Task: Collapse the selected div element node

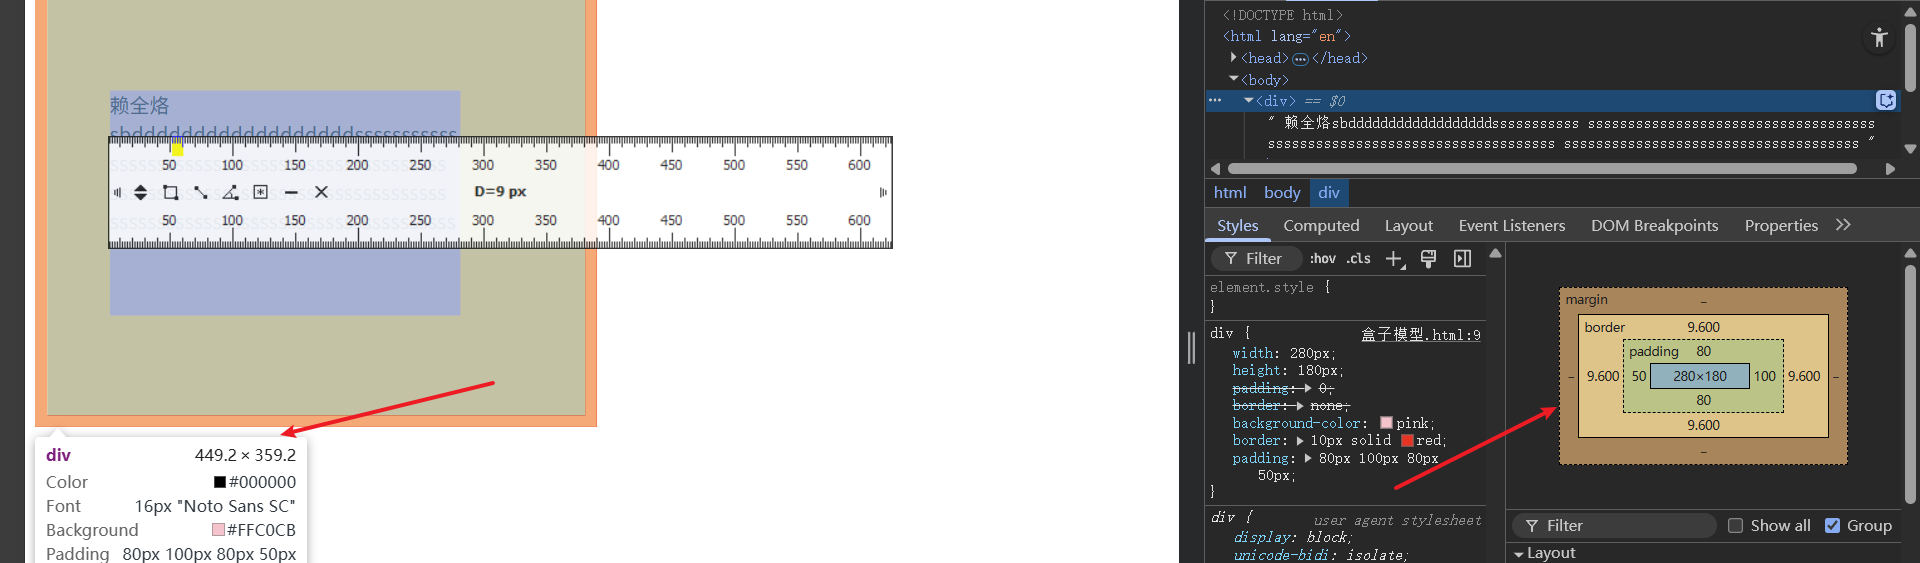Action: pos(1249,100)
